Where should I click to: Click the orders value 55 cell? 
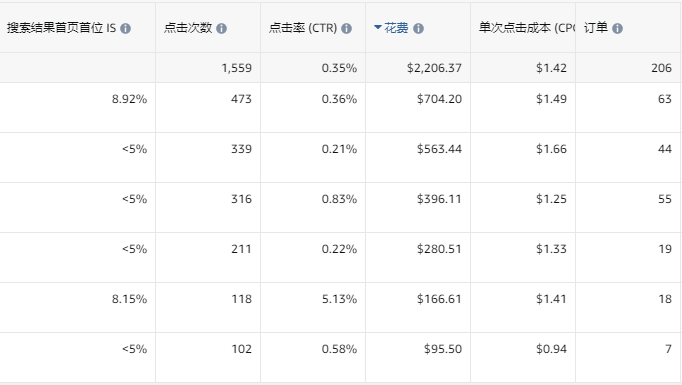click(x=629, y=208)
